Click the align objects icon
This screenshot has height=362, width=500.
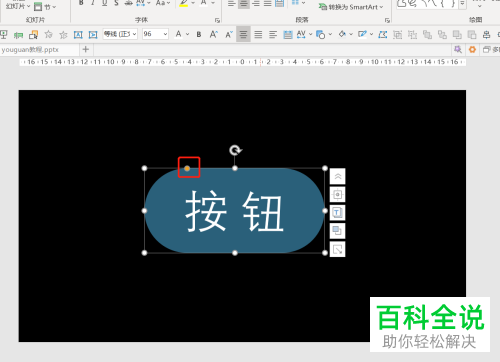coord(486,34)
